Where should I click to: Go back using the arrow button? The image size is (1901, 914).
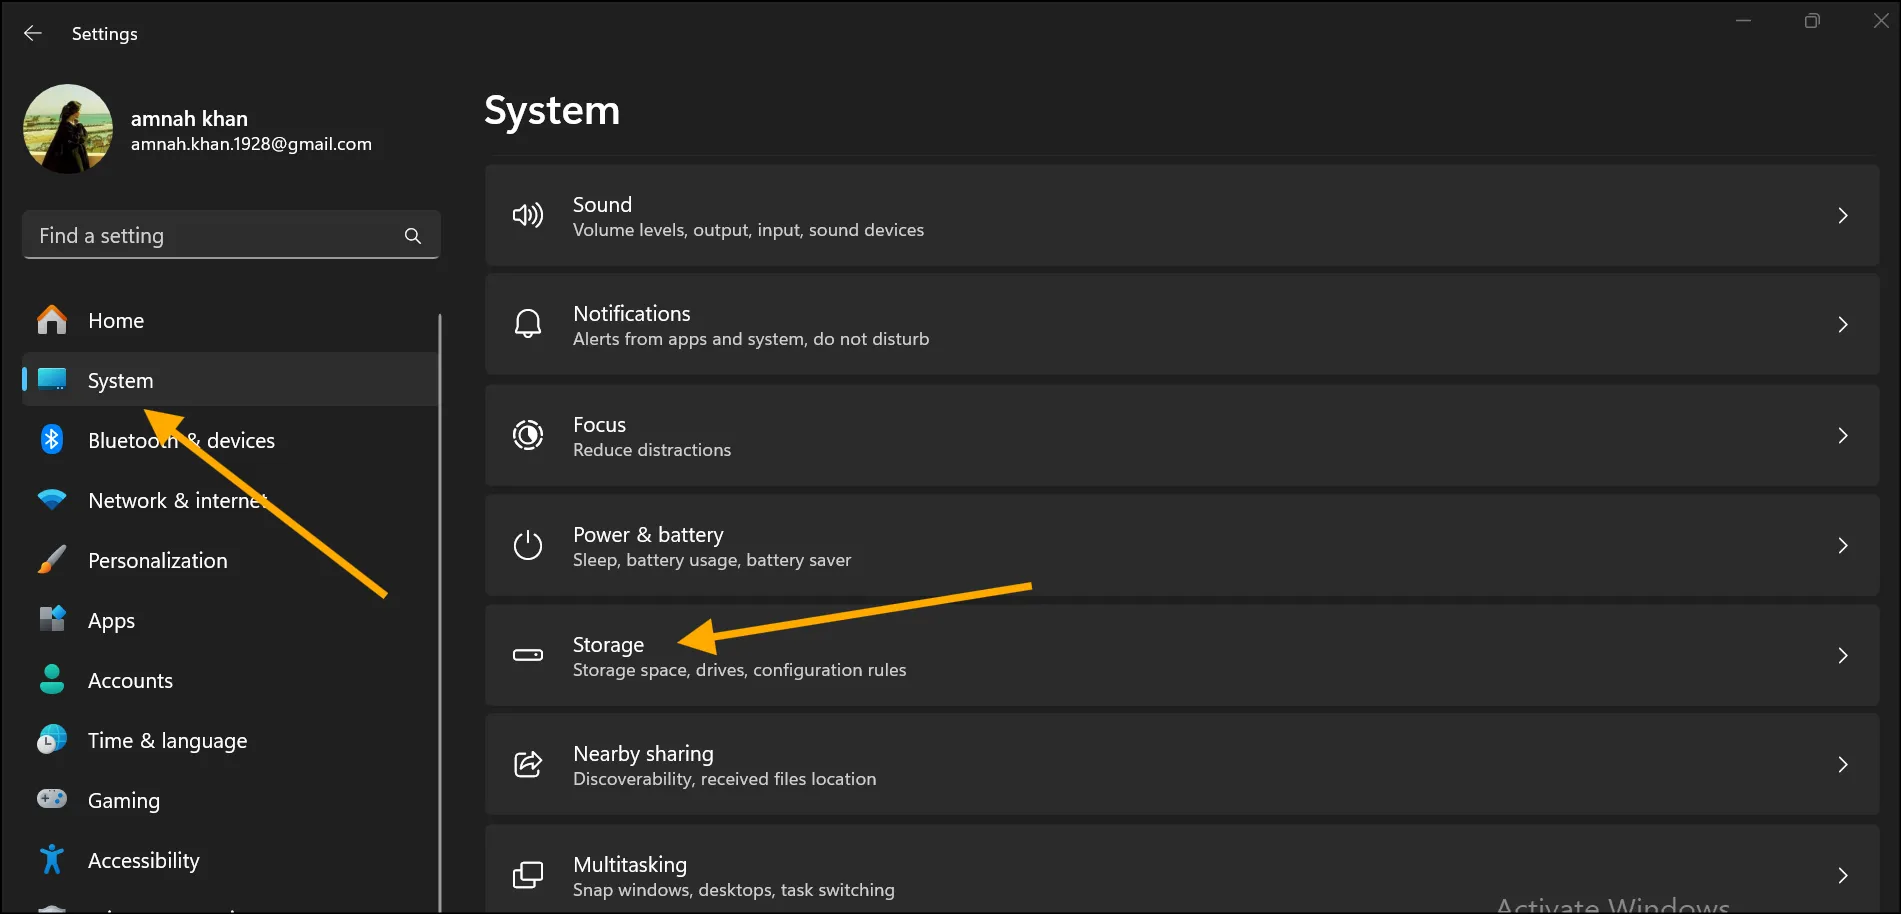33,33
